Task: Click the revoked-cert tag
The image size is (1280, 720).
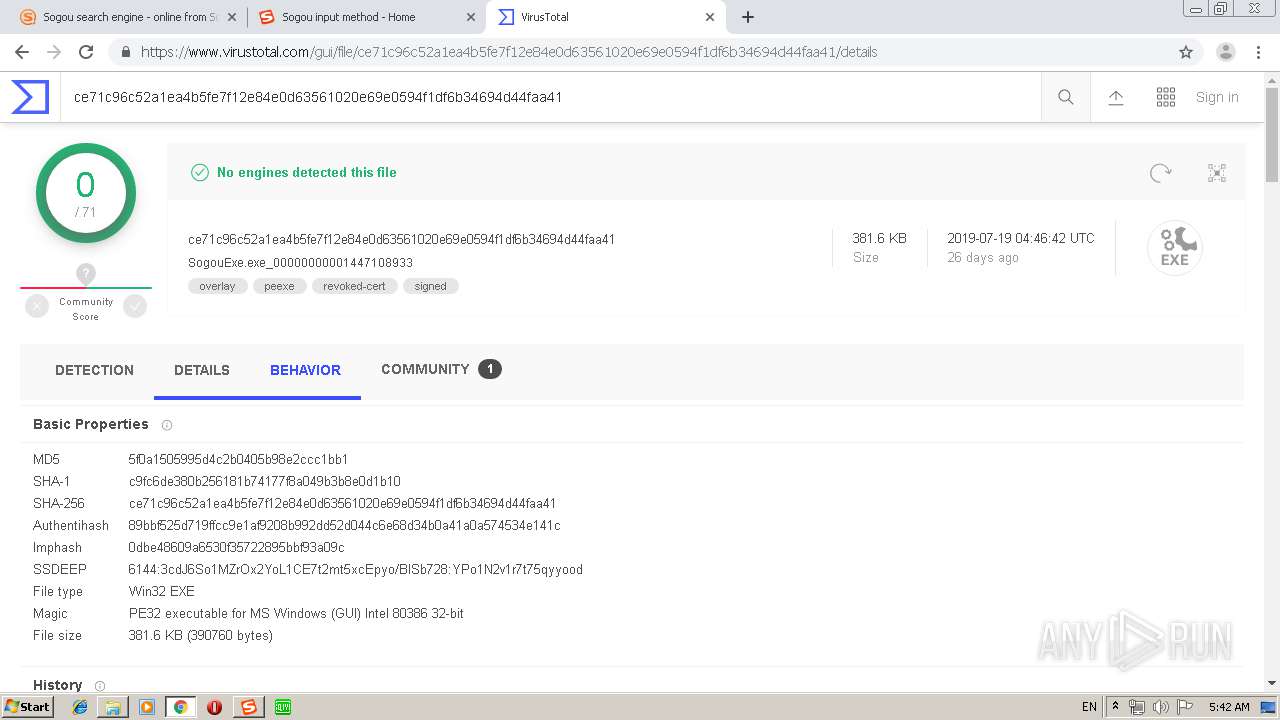Action: (x=354, y=286)
